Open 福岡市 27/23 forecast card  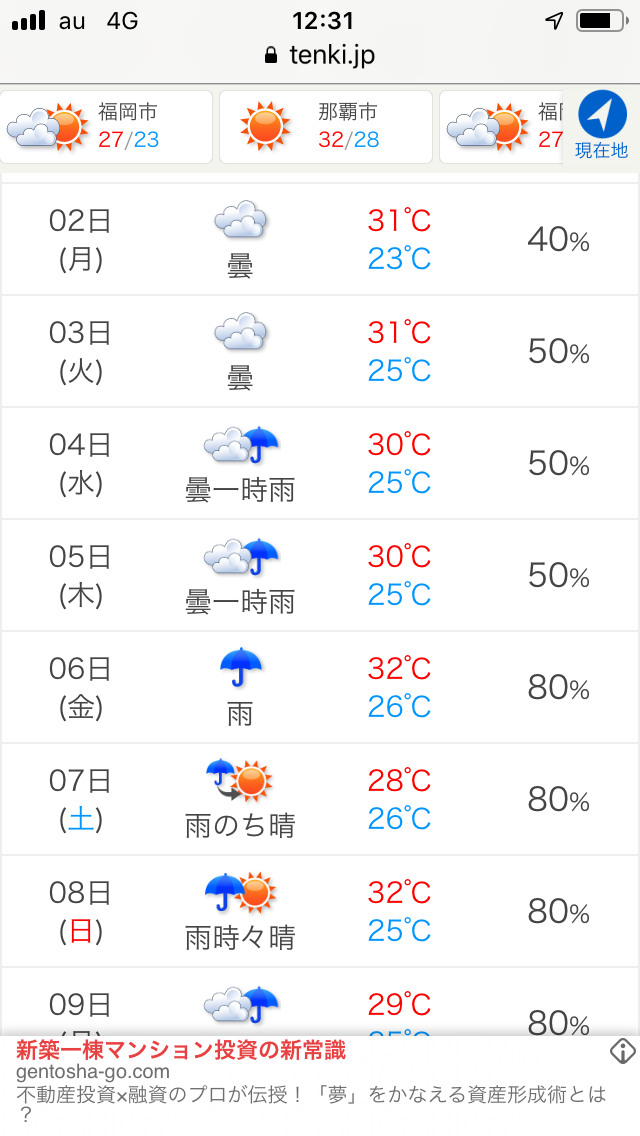point(107,127)
